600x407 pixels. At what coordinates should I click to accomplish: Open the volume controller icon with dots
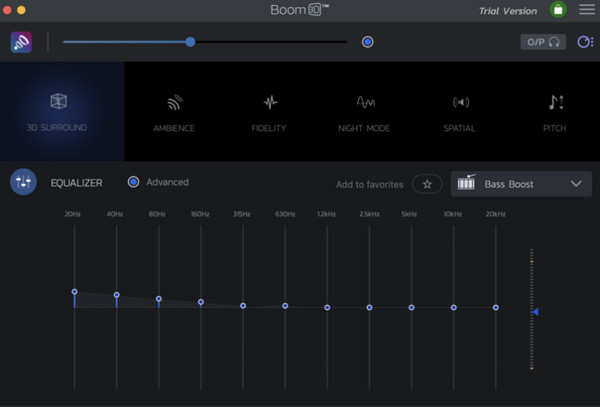(x=585, y=42)
